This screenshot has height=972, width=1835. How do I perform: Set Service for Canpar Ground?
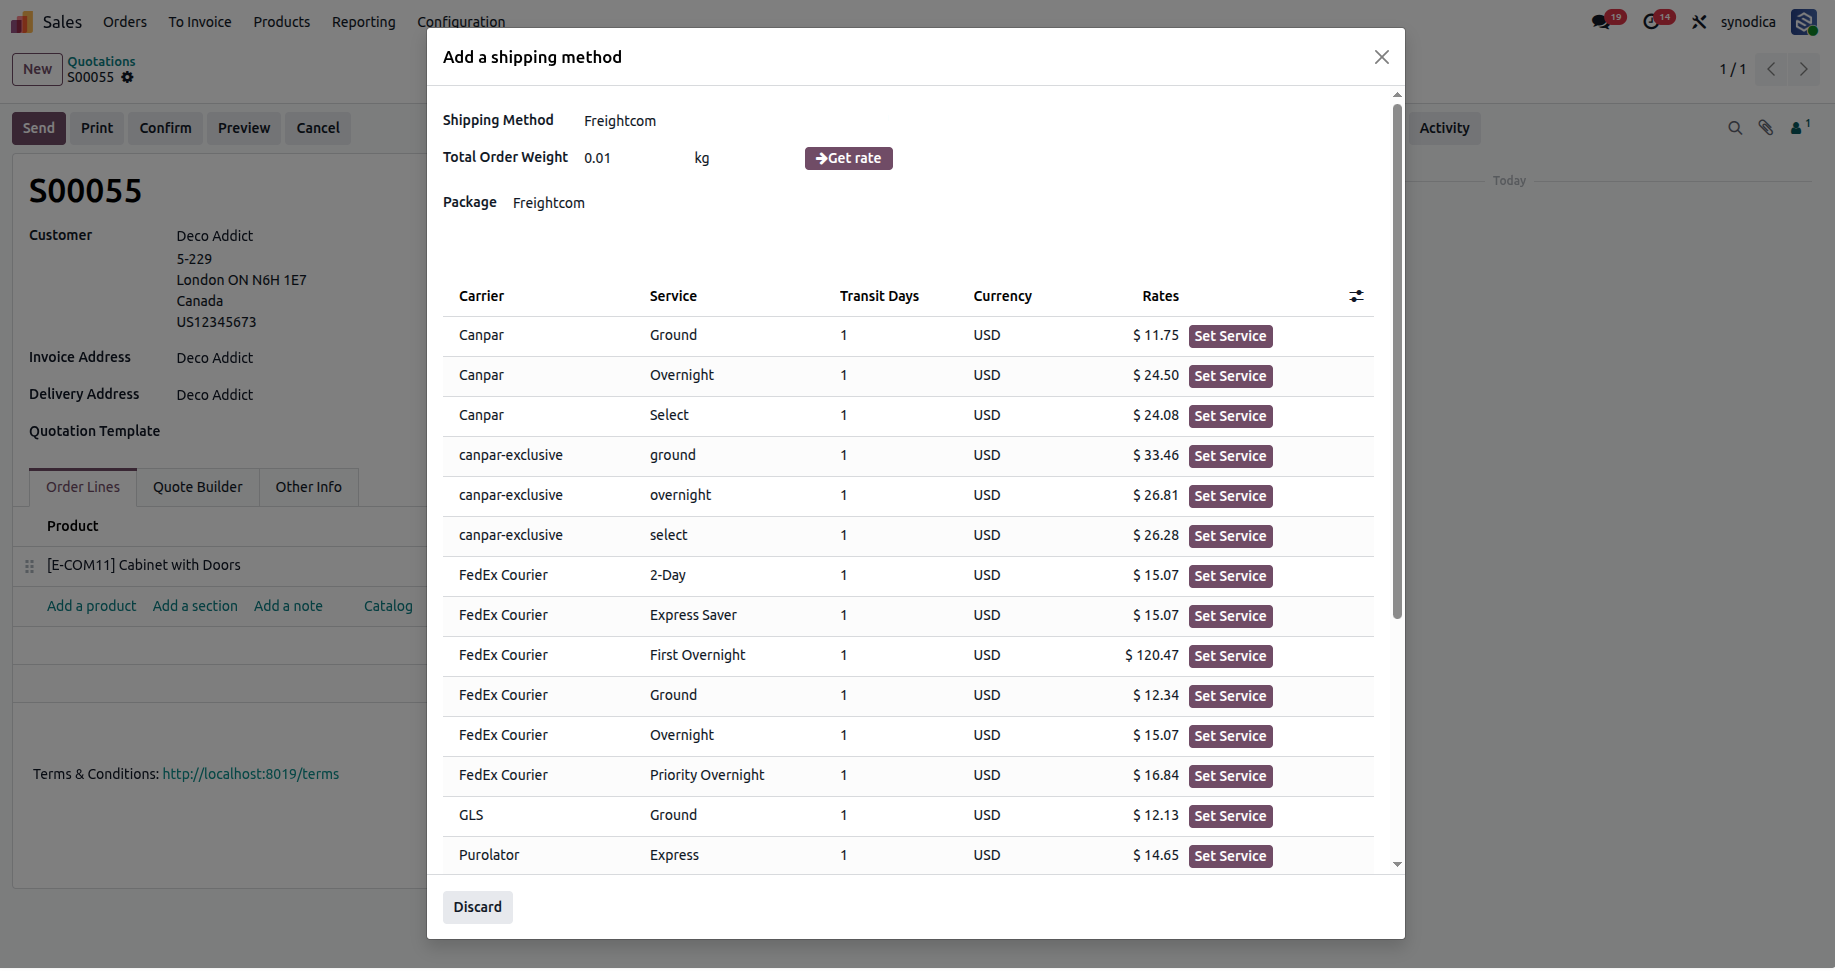pyautogui.click(x=1230, y=336)
